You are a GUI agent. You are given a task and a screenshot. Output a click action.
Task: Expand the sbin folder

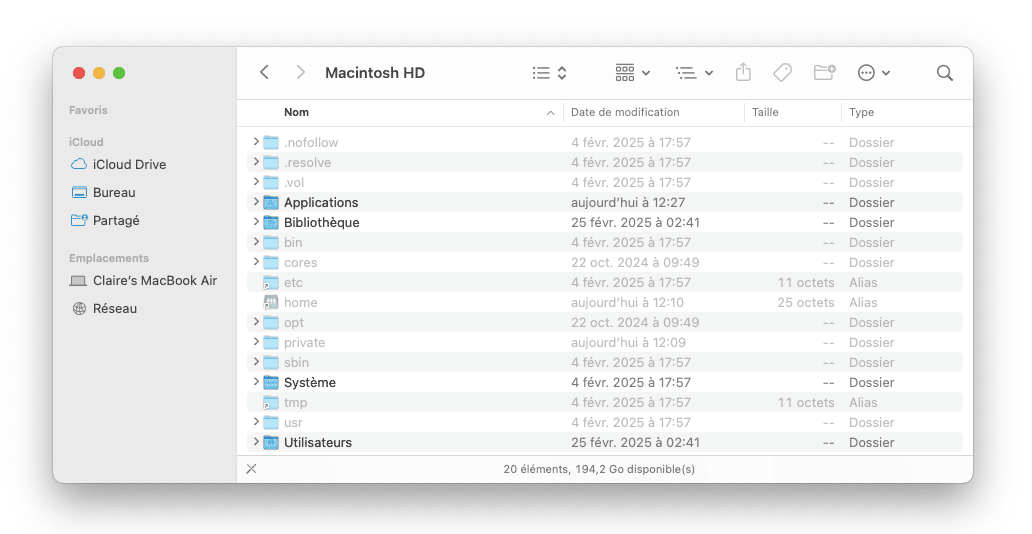(x=256, y=362)
